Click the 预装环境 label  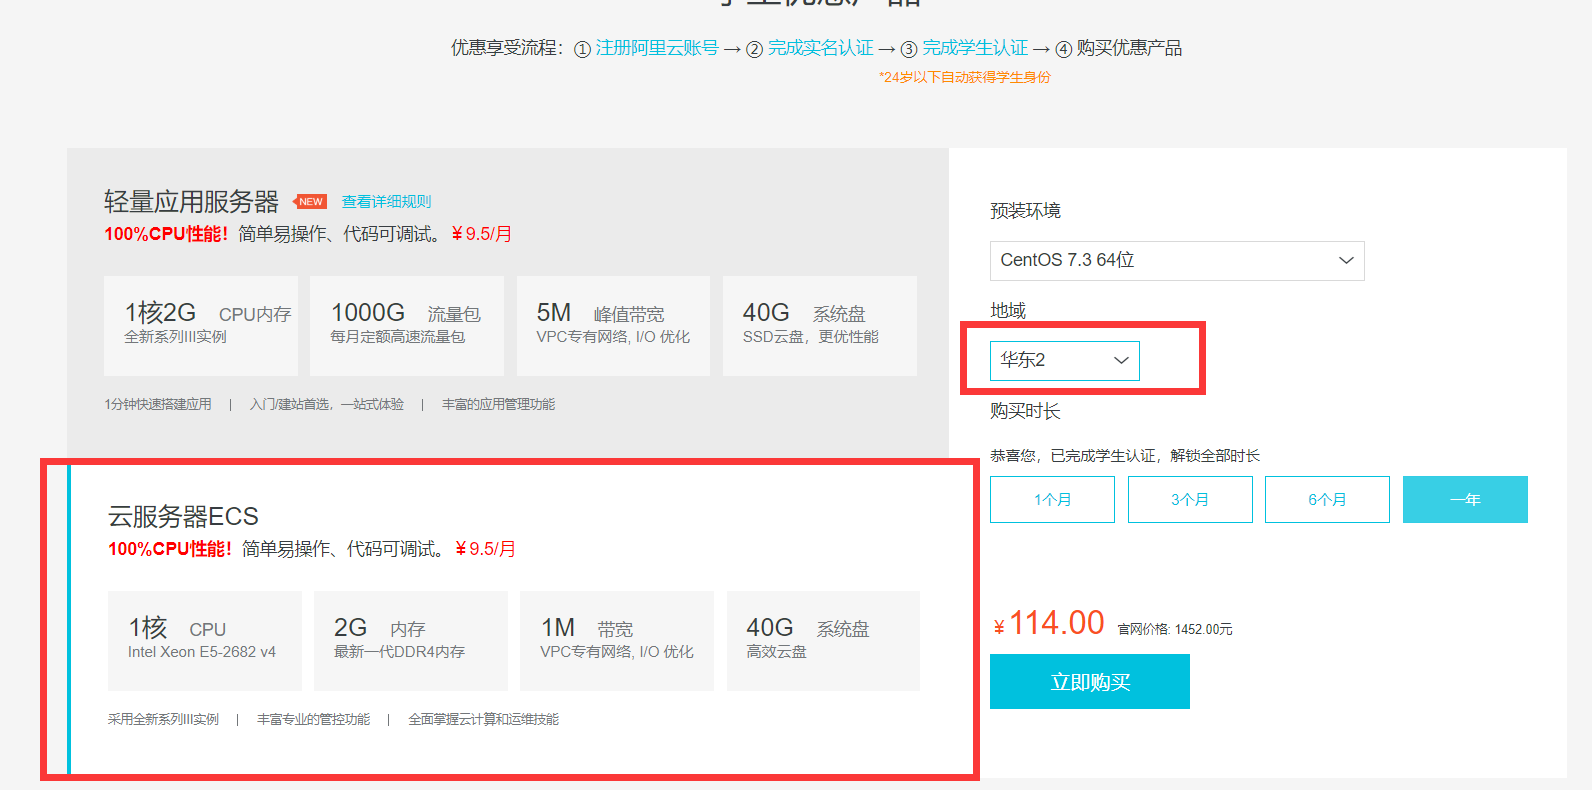coord(1025,211)
